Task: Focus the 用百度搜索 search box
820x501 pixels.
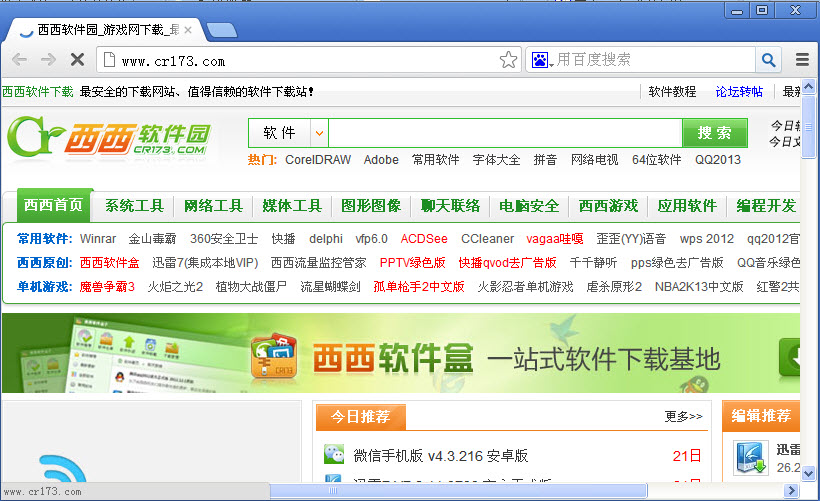Action: point(655,60)
